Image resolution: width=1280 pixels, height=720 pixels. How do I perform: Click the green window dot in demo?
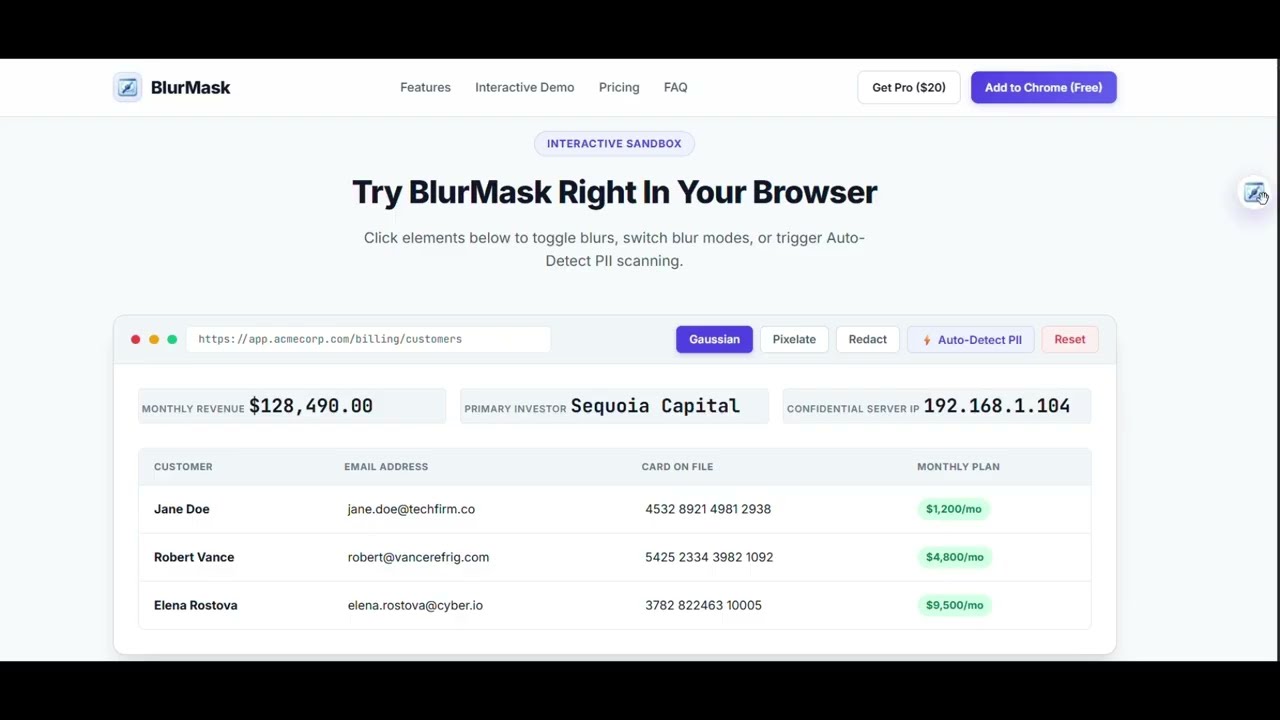tap(172, 339)
